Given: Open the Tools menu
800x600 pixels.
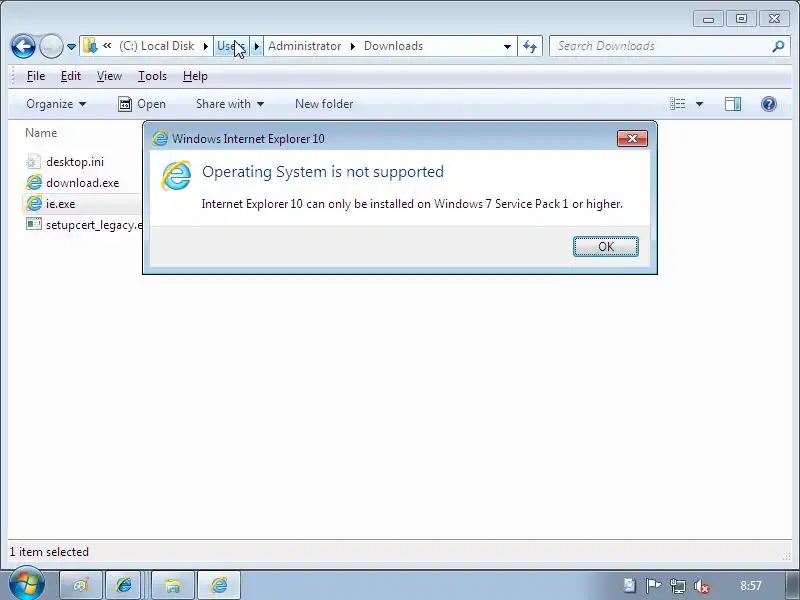Looking at the screenshot, I should click(x=152, y=76).
